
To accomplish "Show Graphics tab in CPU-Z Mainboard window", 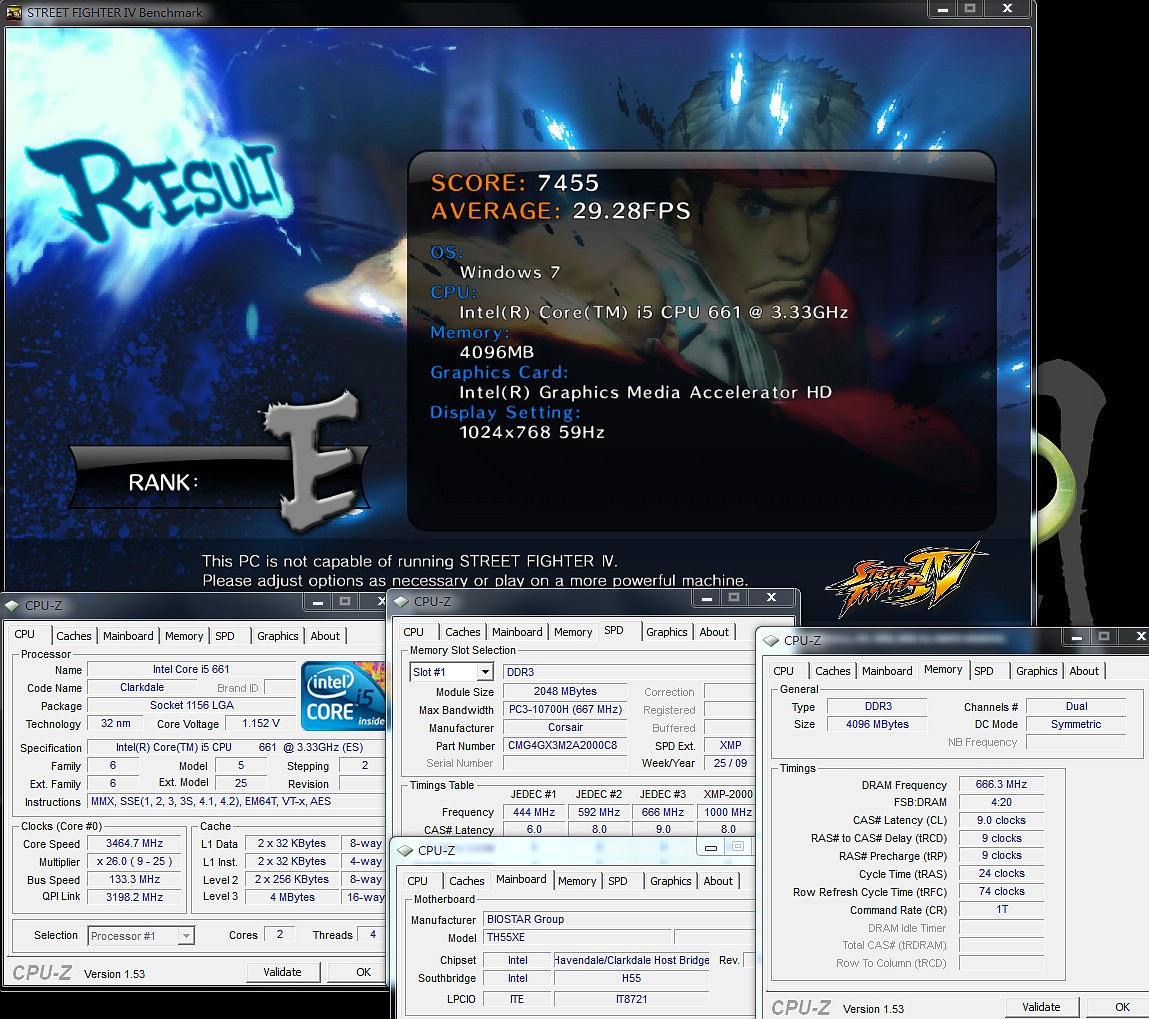I will click(x=670, y=881).
